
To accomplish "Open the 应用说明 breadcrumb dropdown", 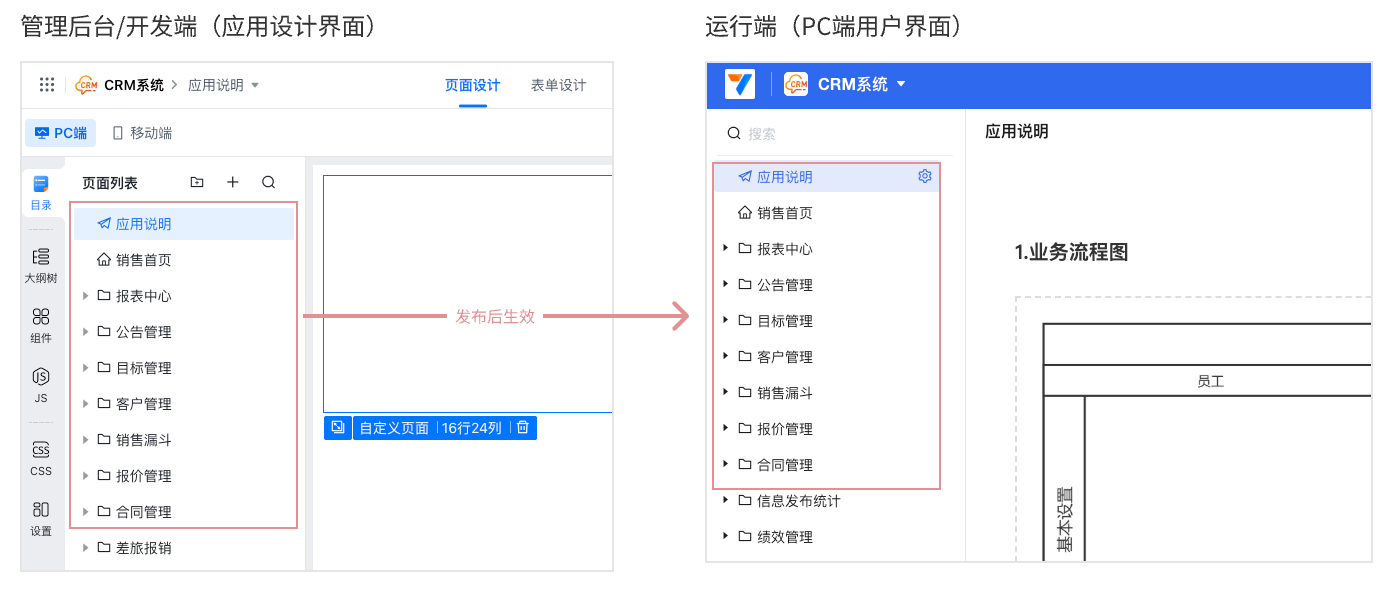I will tap(254, 85).
